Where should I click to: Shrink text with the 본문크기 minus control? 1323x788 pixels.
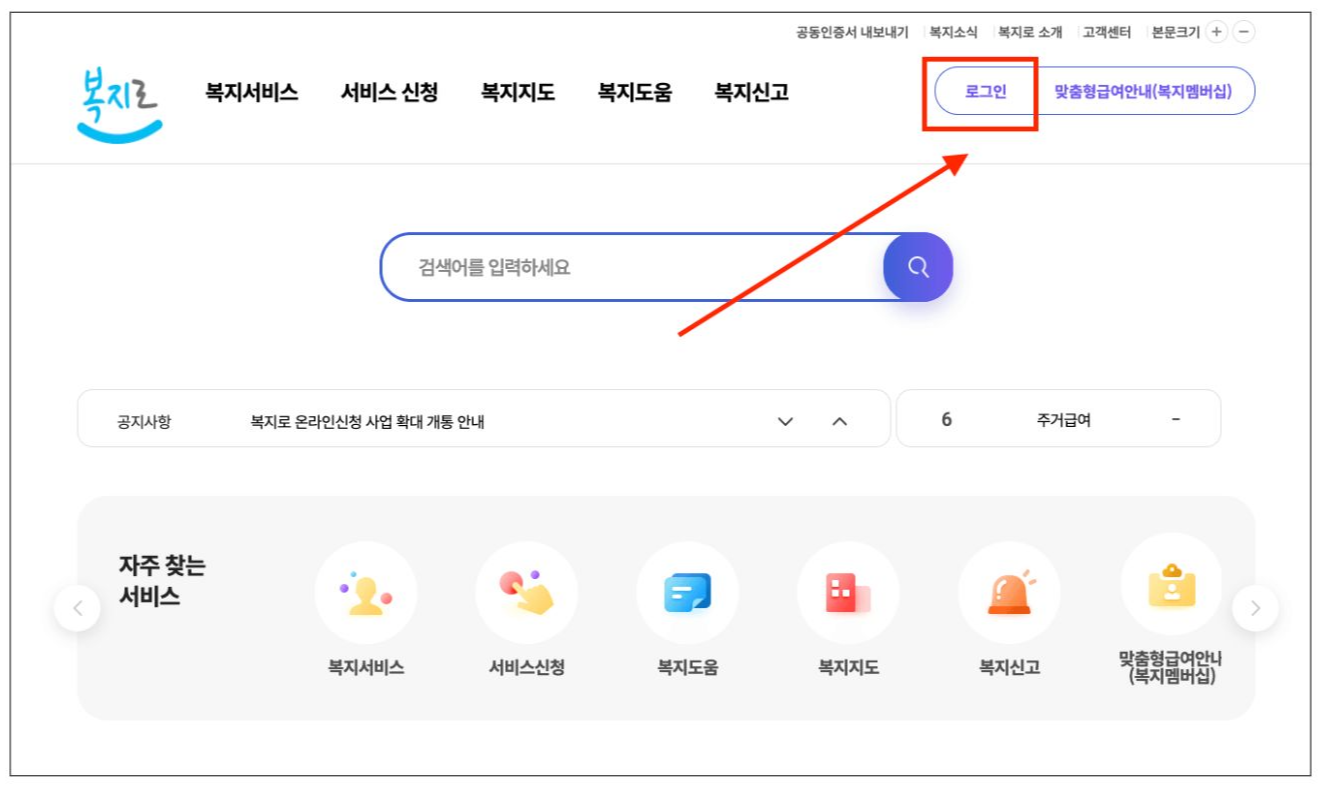(1242, 31)
